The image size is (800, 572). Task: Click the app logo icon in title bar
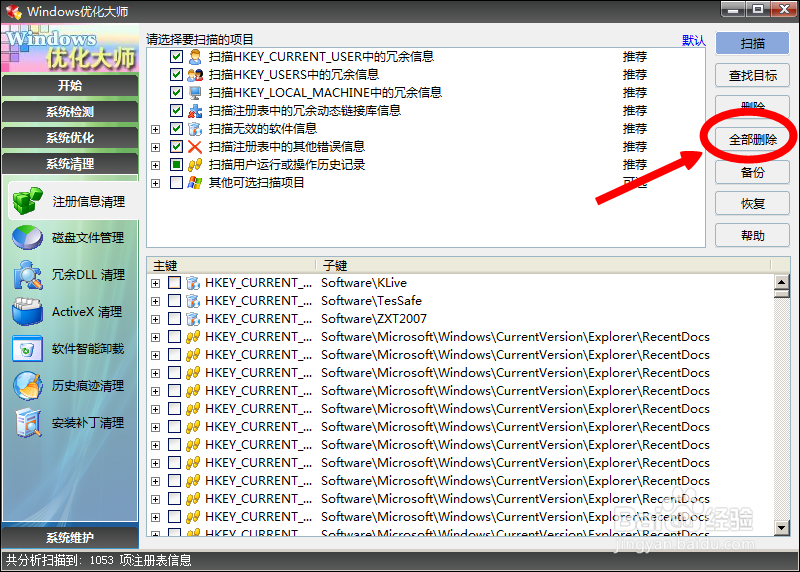(13, 11)
